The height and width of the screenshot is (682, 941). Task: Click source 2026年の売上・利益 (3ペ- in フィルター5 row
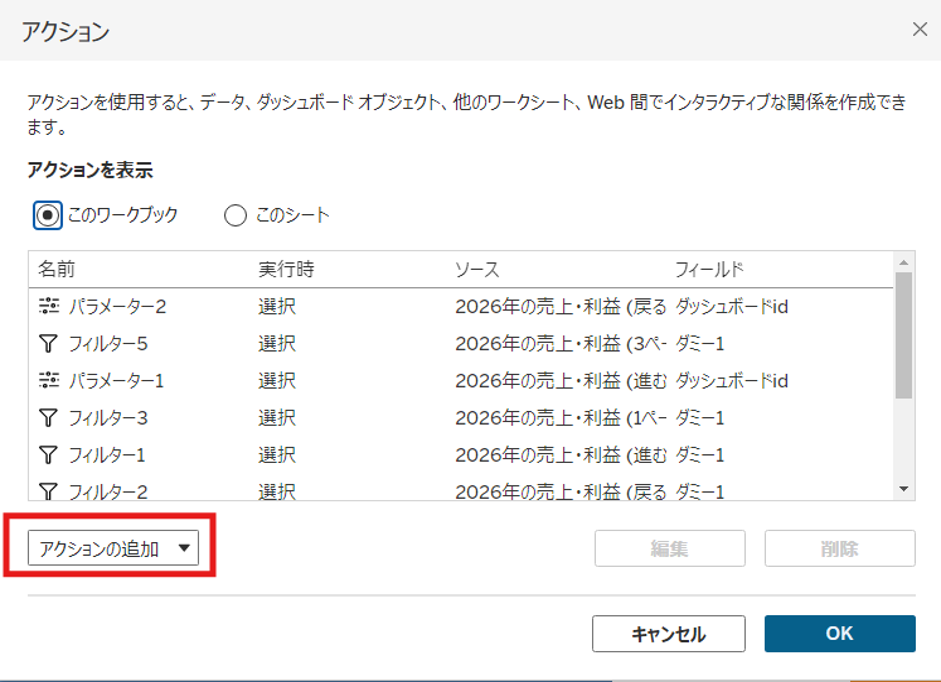561,343
